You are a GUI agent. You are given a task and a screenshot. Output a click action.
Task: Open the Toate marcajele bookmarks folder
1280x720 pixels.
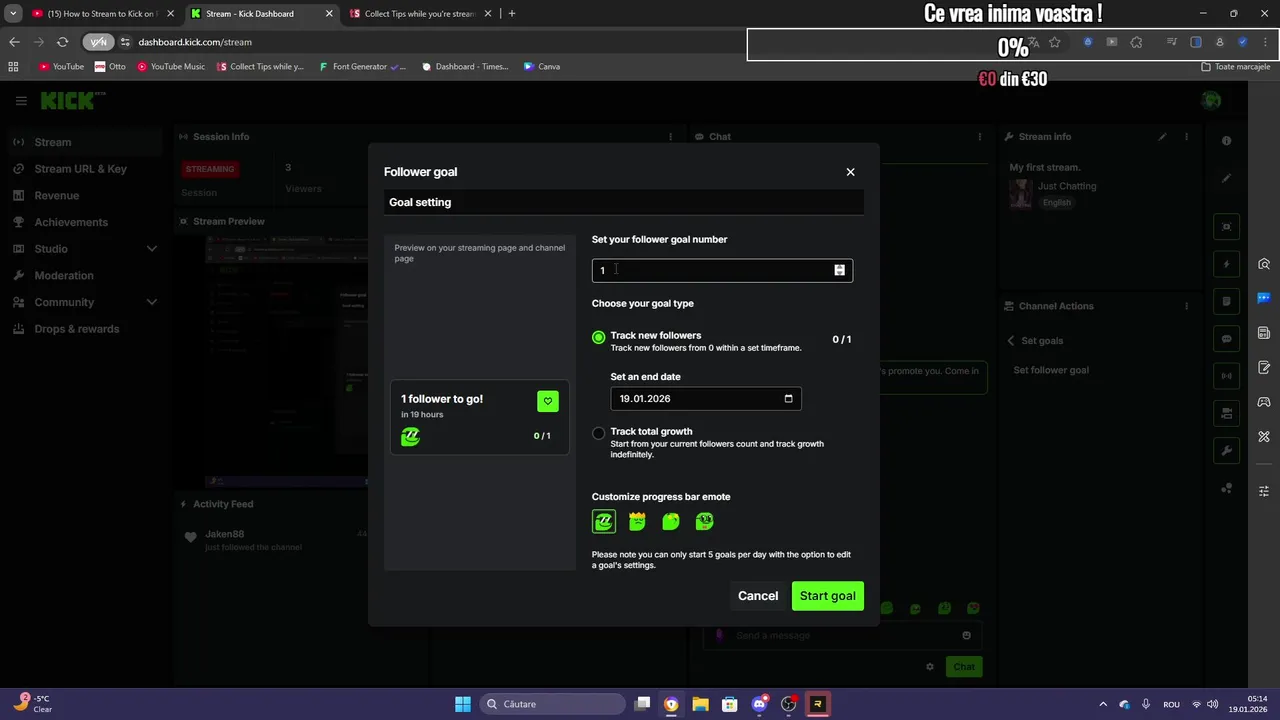pyautogui.click(x=1236, y=67)
